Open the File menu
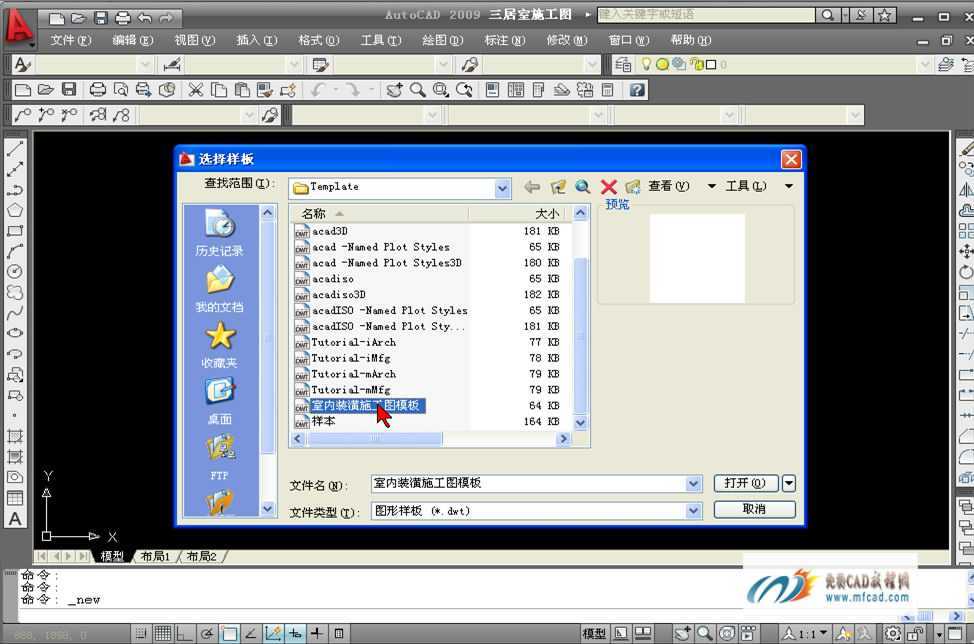 point(71,40)
